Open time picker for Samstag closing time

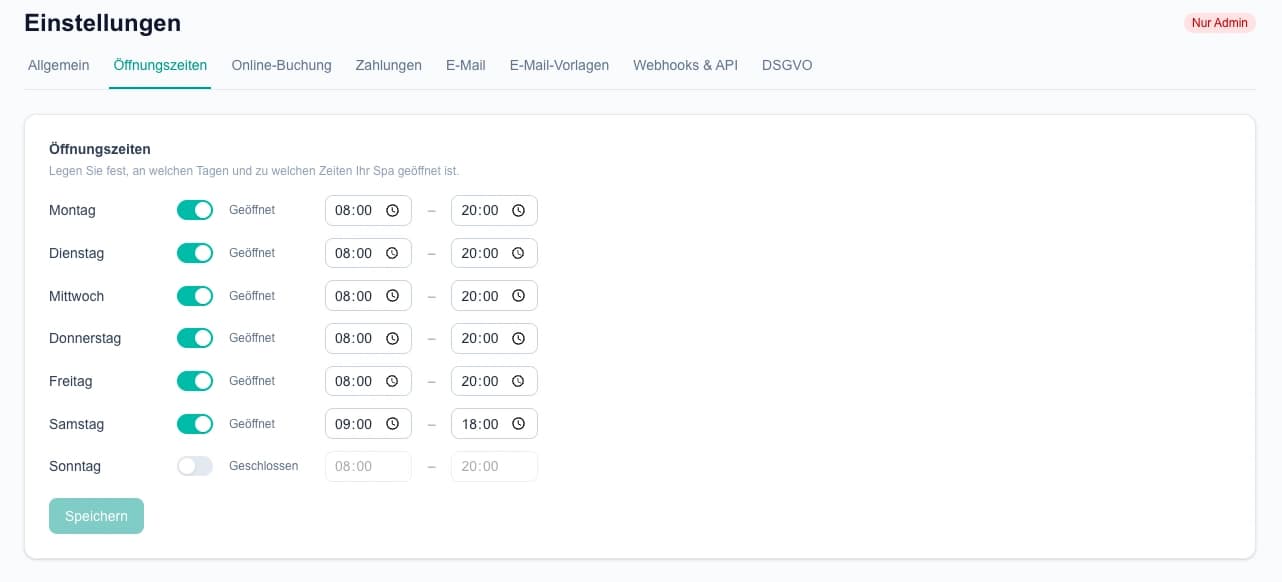pyautogui.click(x=518, y=424)
